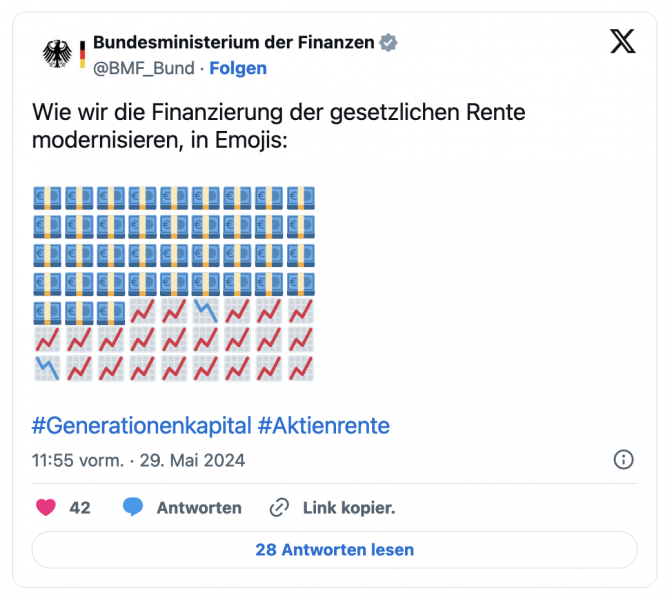Copy link via Link kopier.
Screen dimensions: 672x600
coord(349,508)
